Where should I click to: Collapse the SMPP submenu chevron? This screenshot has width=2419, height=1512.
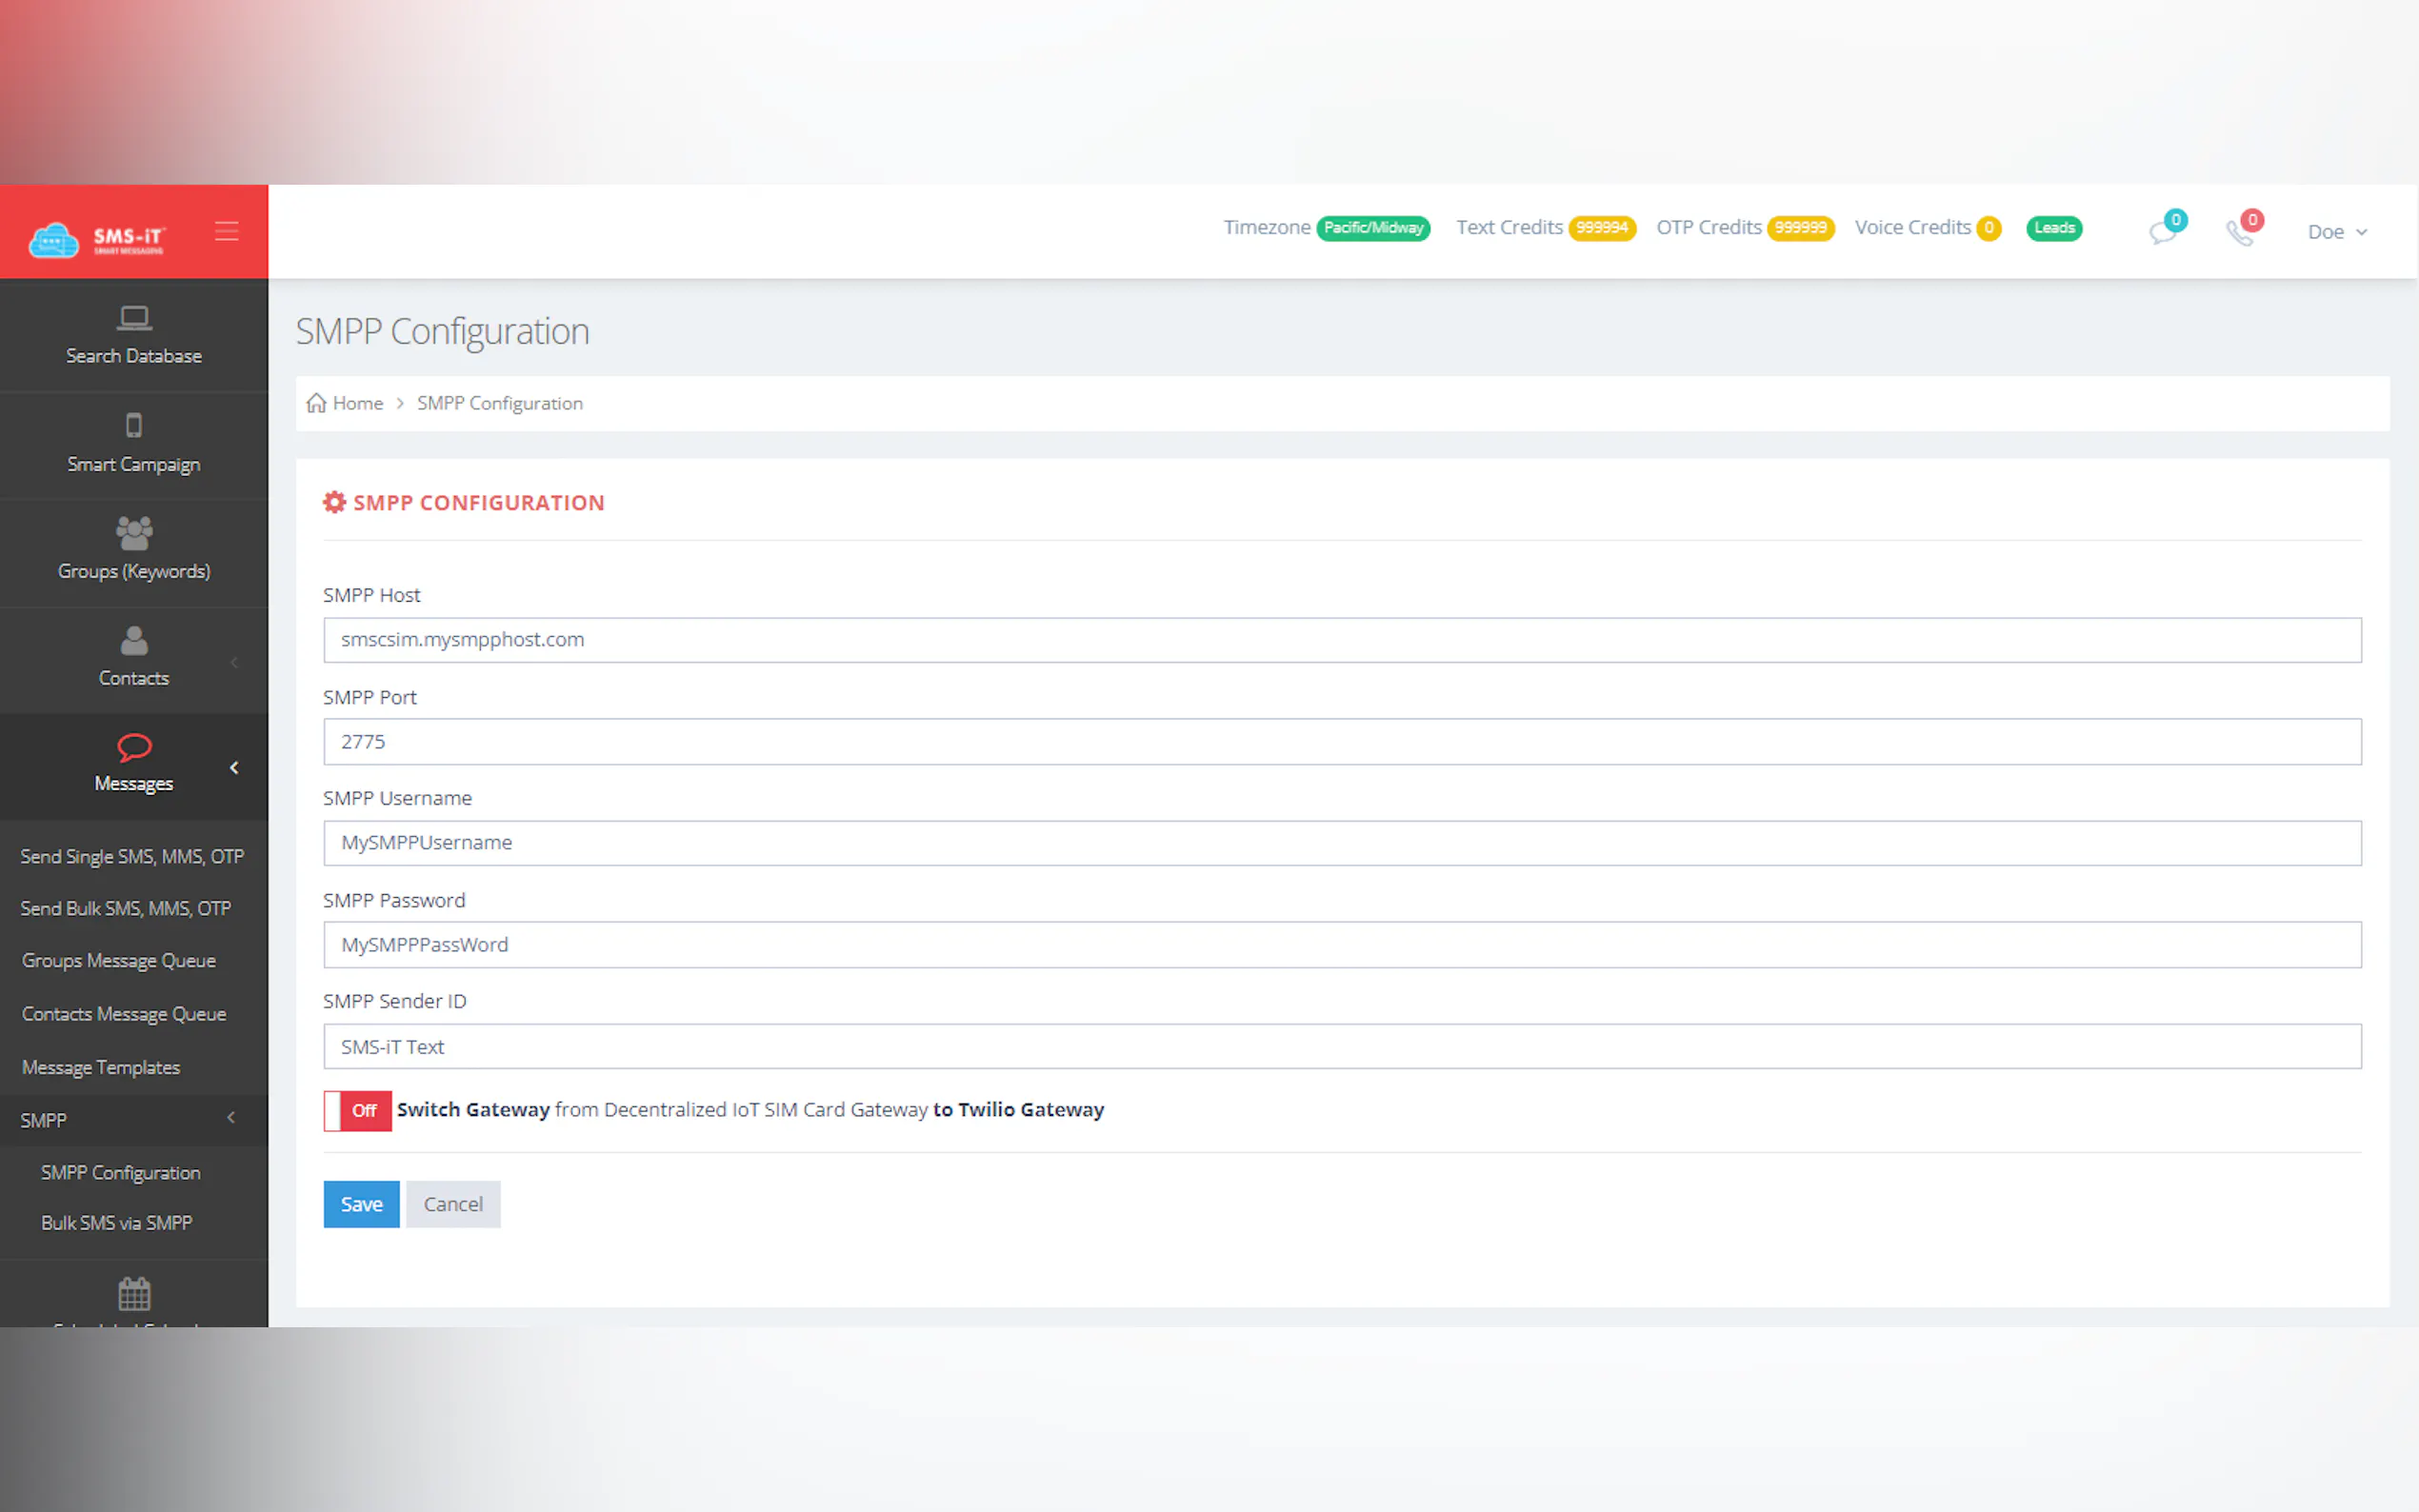click(231, 1118)
